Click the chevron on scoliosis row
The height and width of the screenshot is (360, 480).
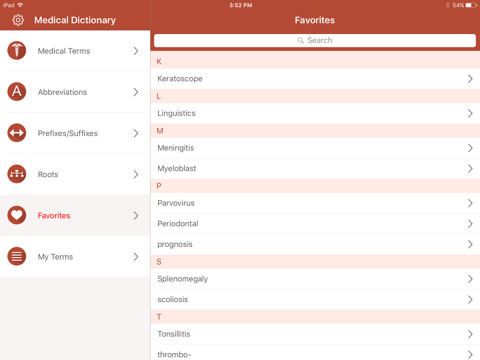(470, 300)
